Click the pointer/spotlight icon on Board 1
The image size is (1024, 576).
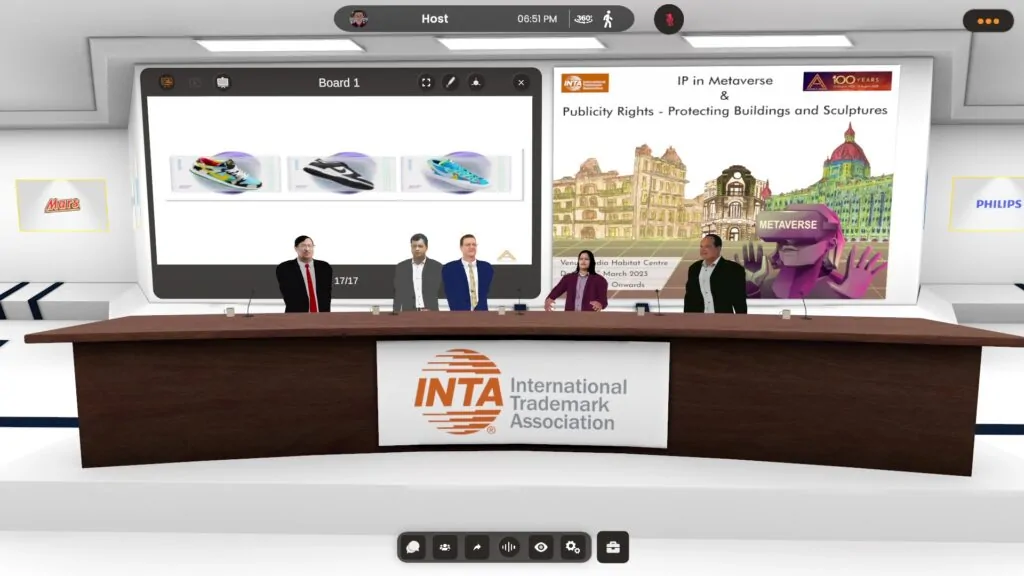click(x=476, y=82)
